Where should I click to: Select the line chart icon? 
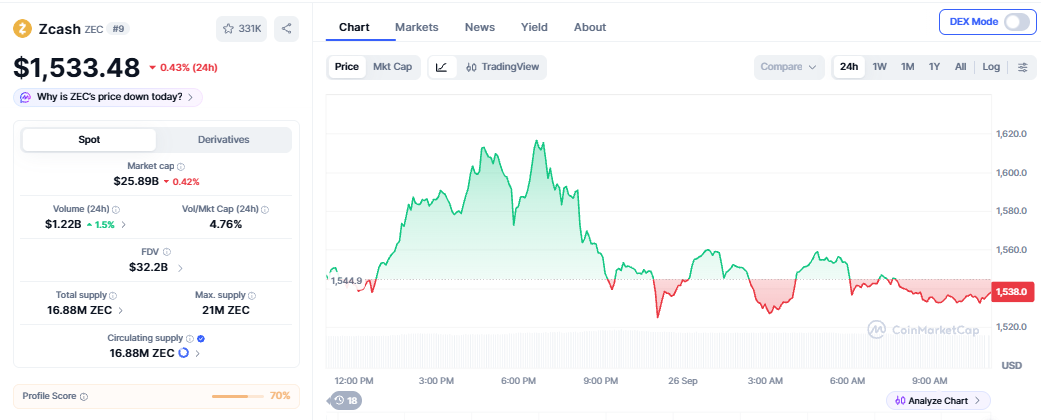(442, 67)
